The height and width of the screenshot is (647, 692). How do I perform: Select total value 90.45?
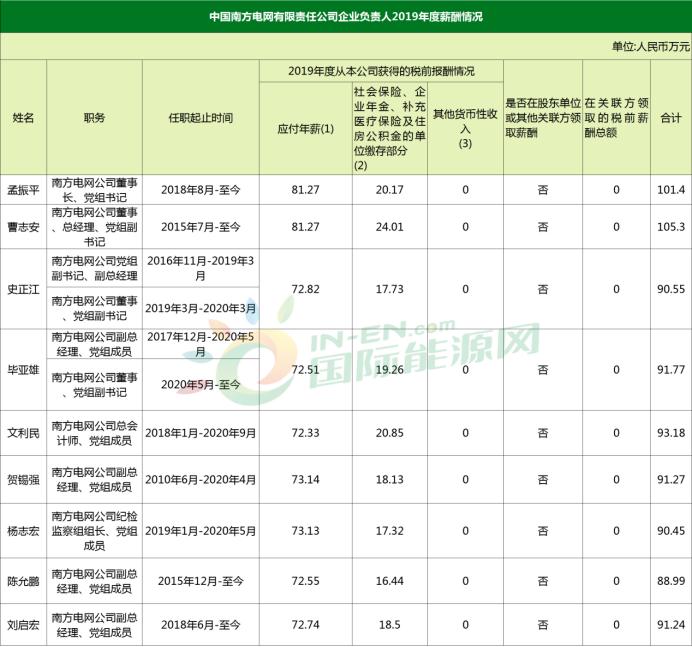671,531
